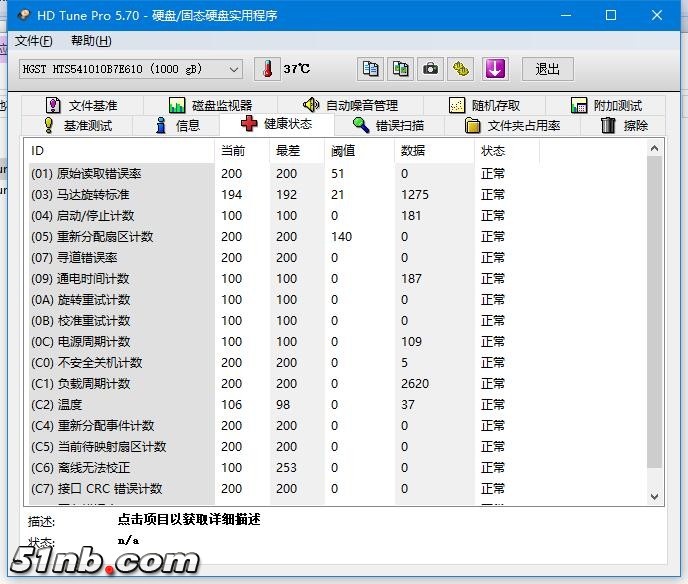
Task: Select the (05) 重新分配扇区计数 row
Action: (x=285, y=236)
